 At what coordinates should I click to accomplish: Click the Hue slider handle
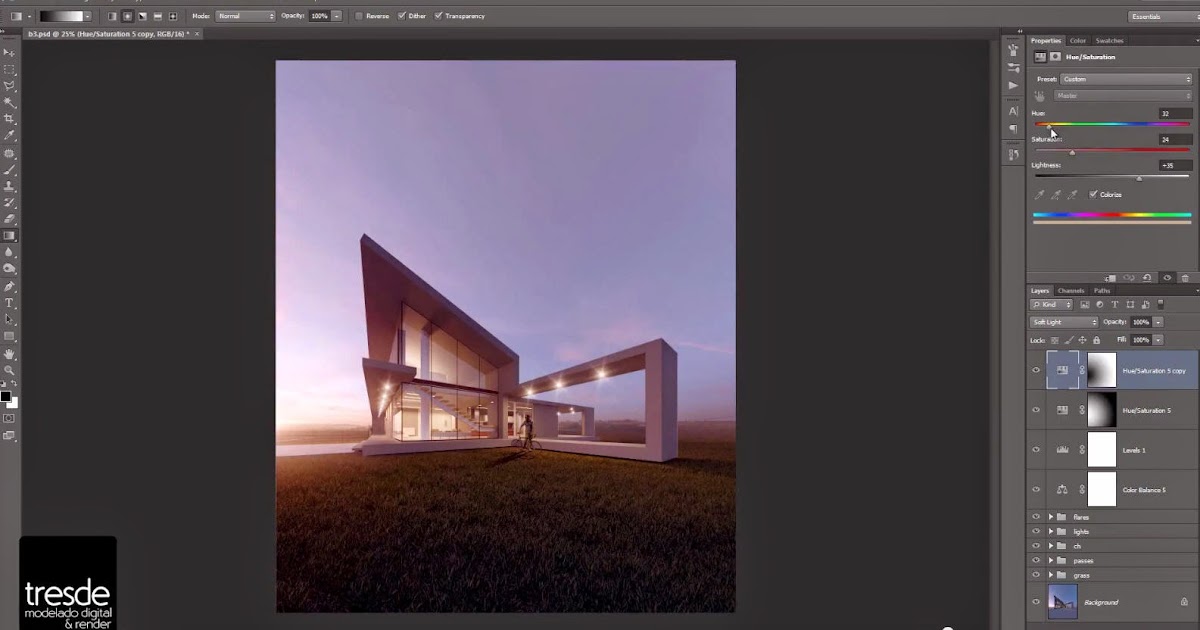(x=1050, y=127)
